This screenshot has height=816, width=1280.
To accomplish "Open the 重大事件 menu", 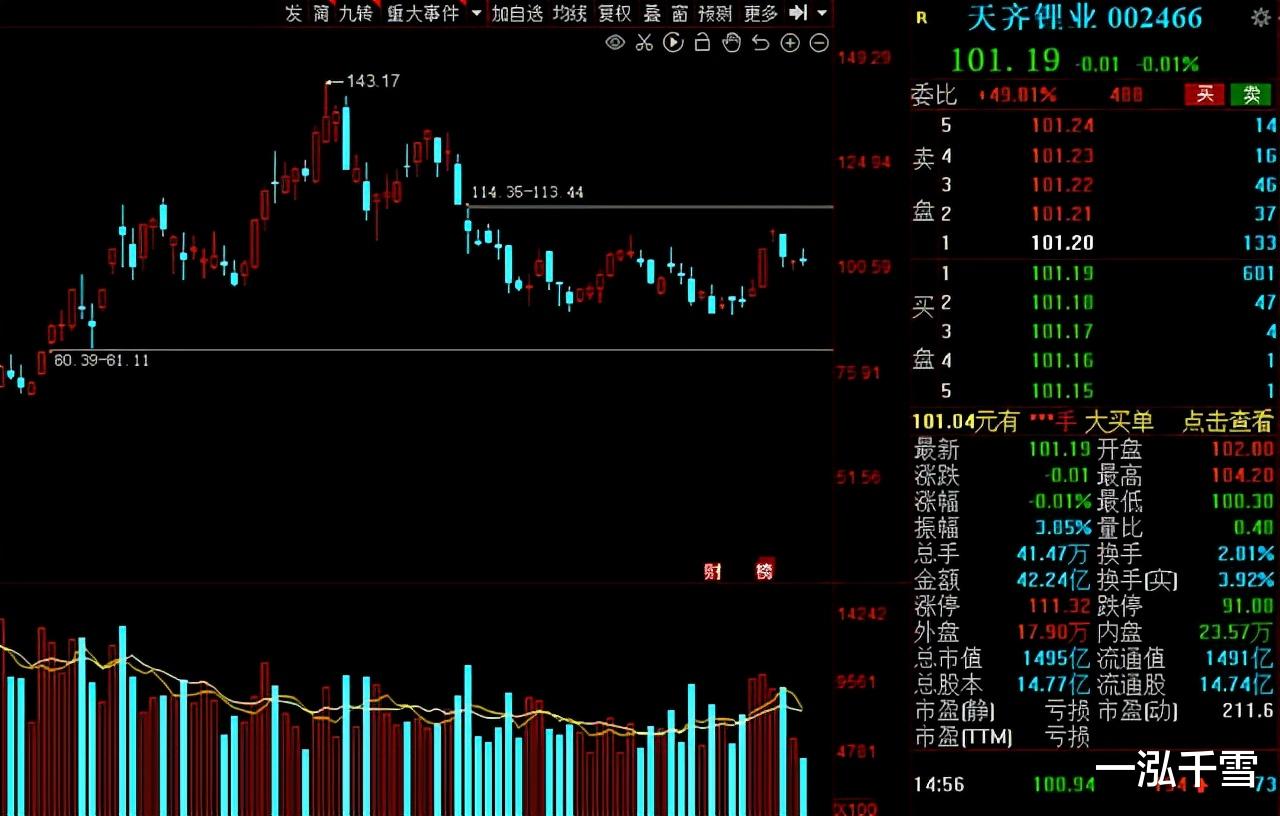I will click(423, 13).
